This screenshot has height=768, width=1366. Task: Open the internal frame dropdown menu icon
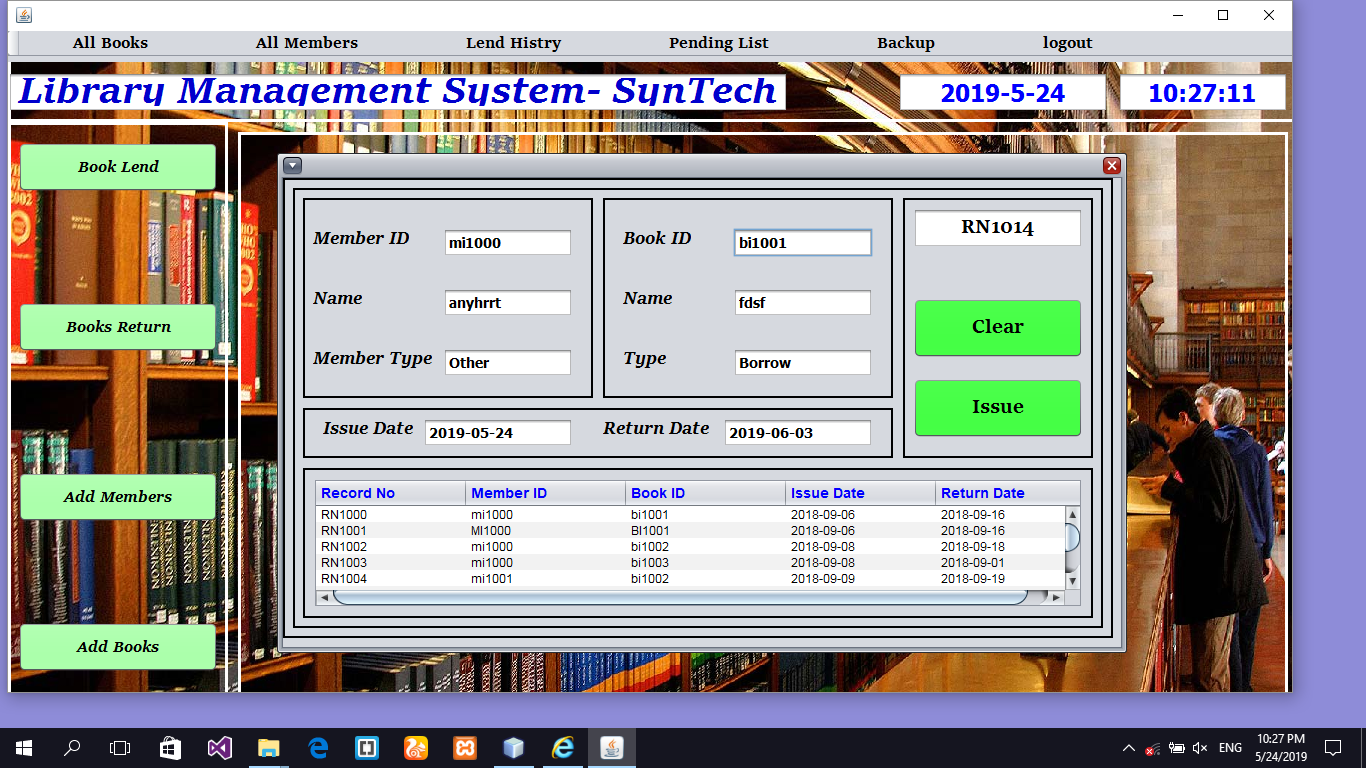click(x=292, y=166)
